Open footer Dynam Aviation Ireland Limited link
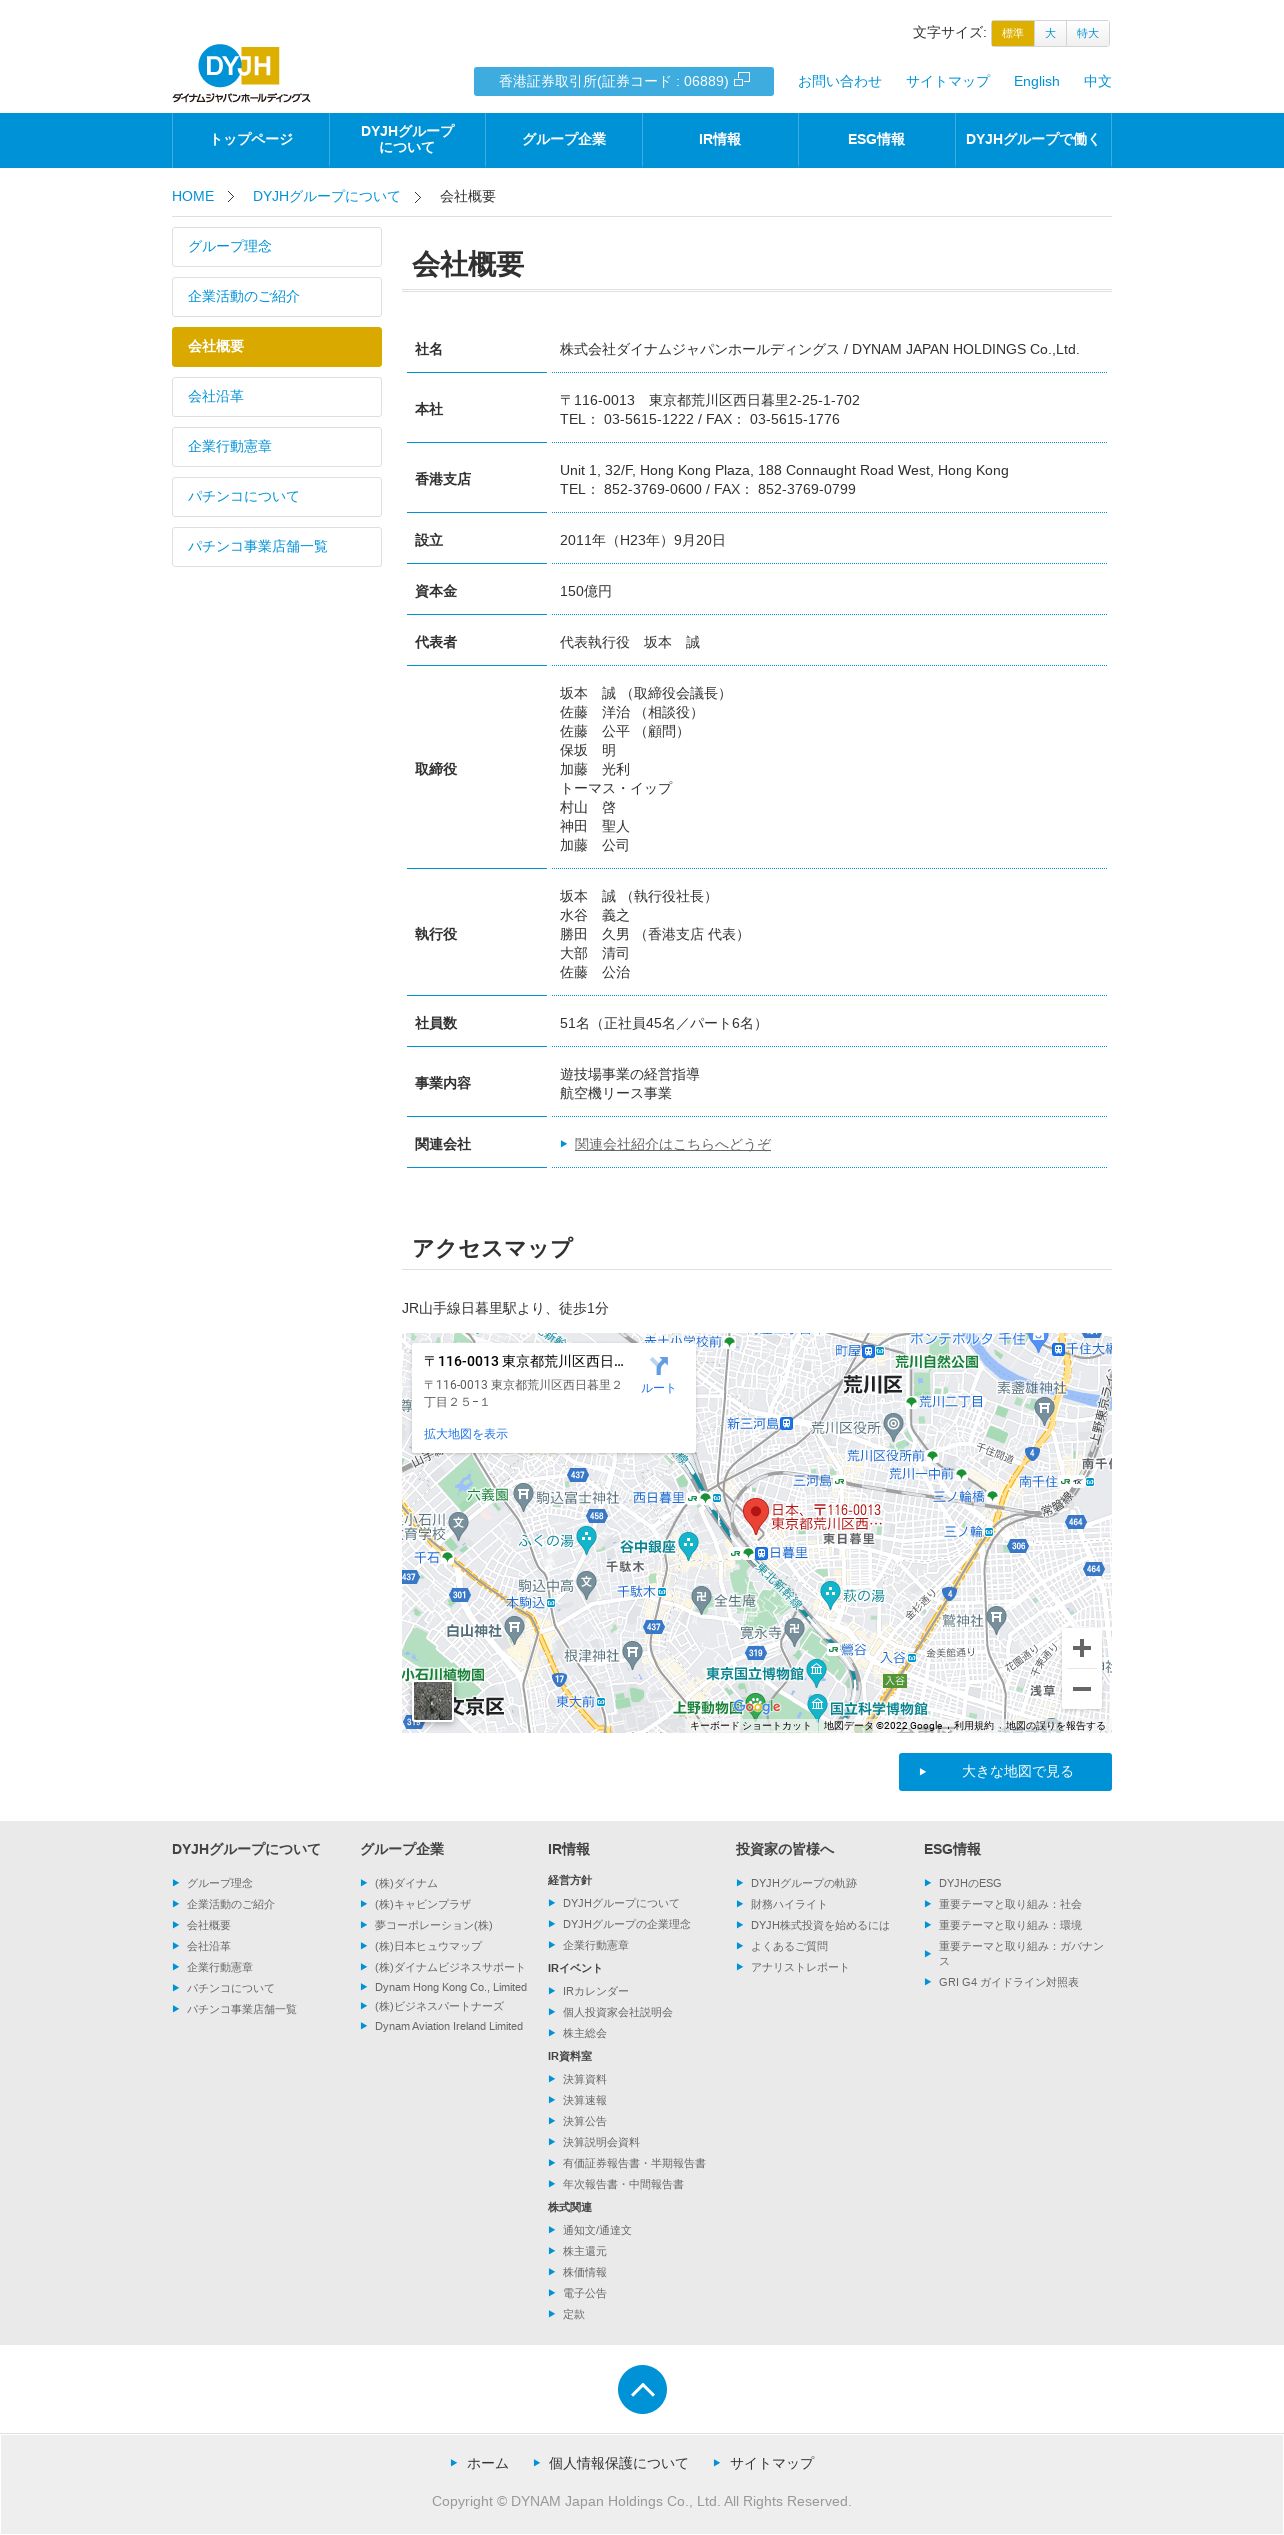This screenshot has height=2535, width=1284. (x=449, y=2026)
